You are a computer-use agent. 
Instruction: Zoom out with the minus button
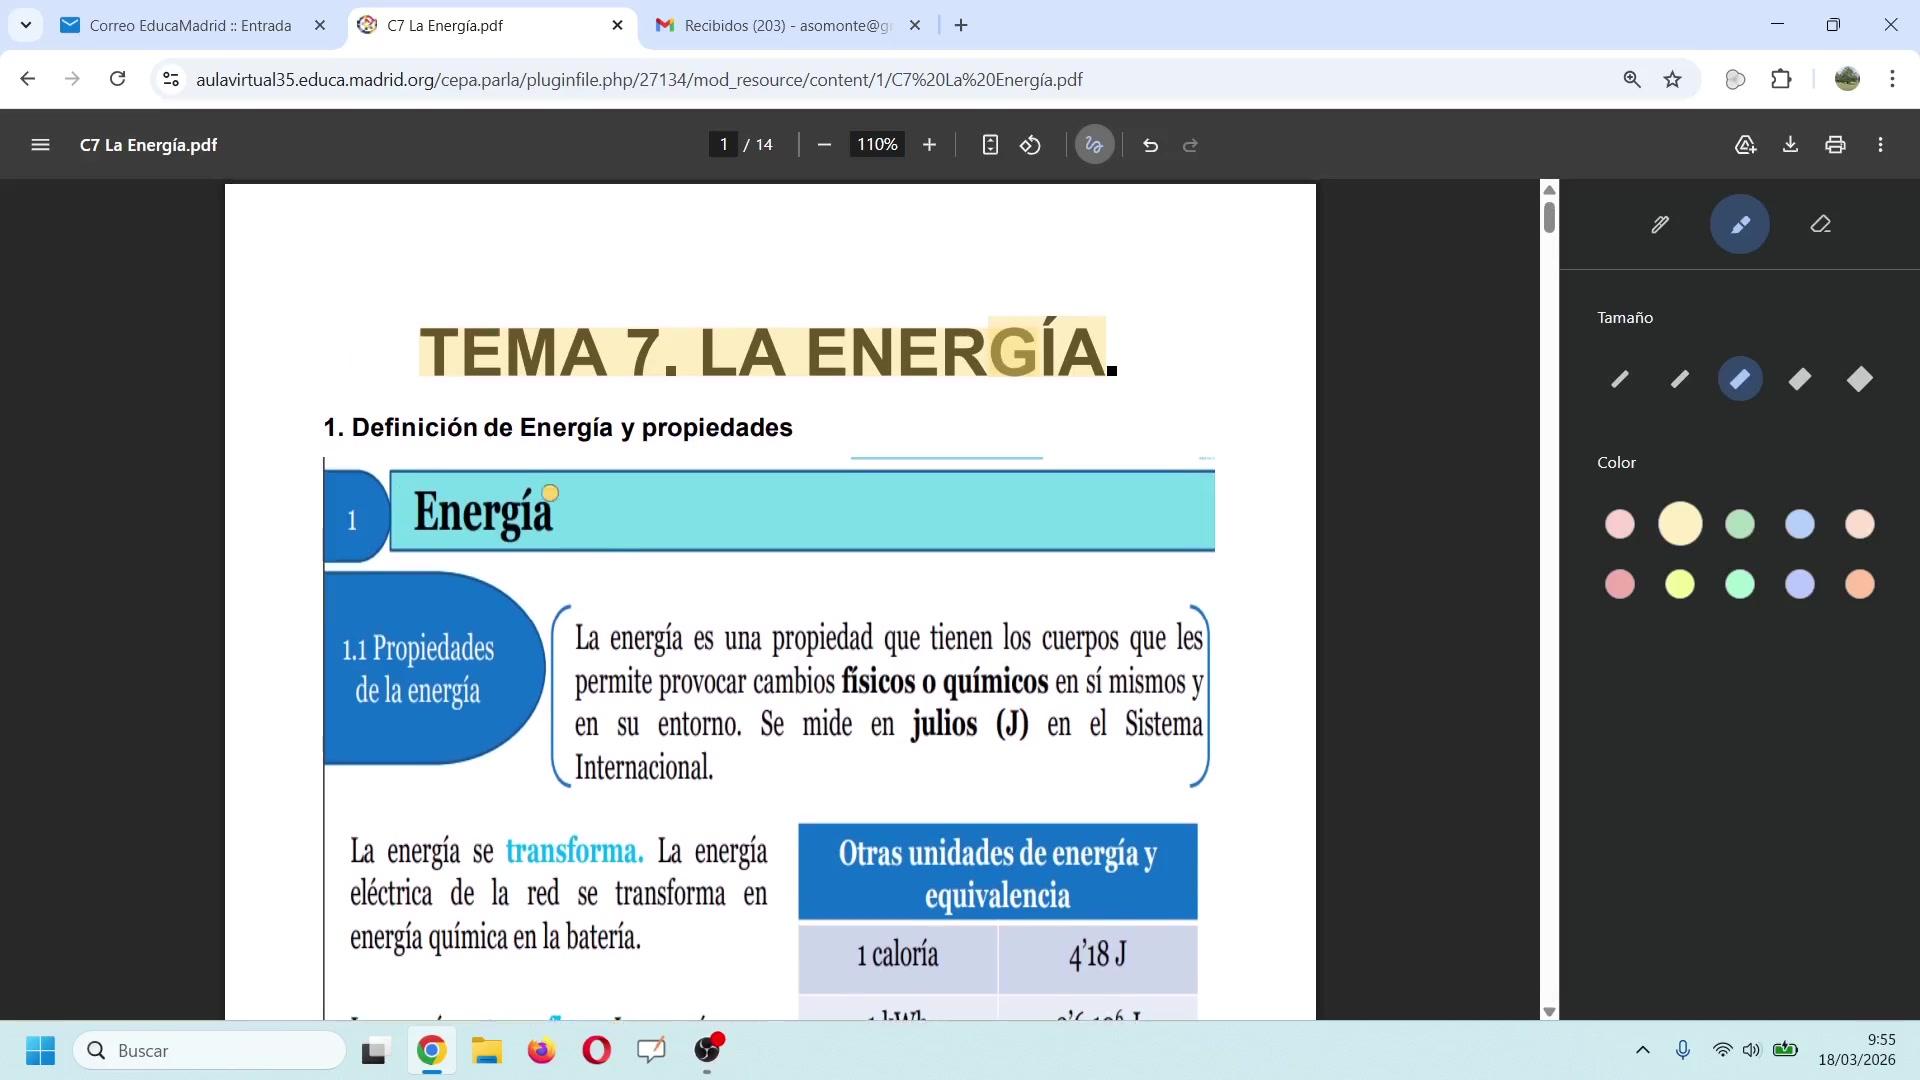(x=824, y=145)
